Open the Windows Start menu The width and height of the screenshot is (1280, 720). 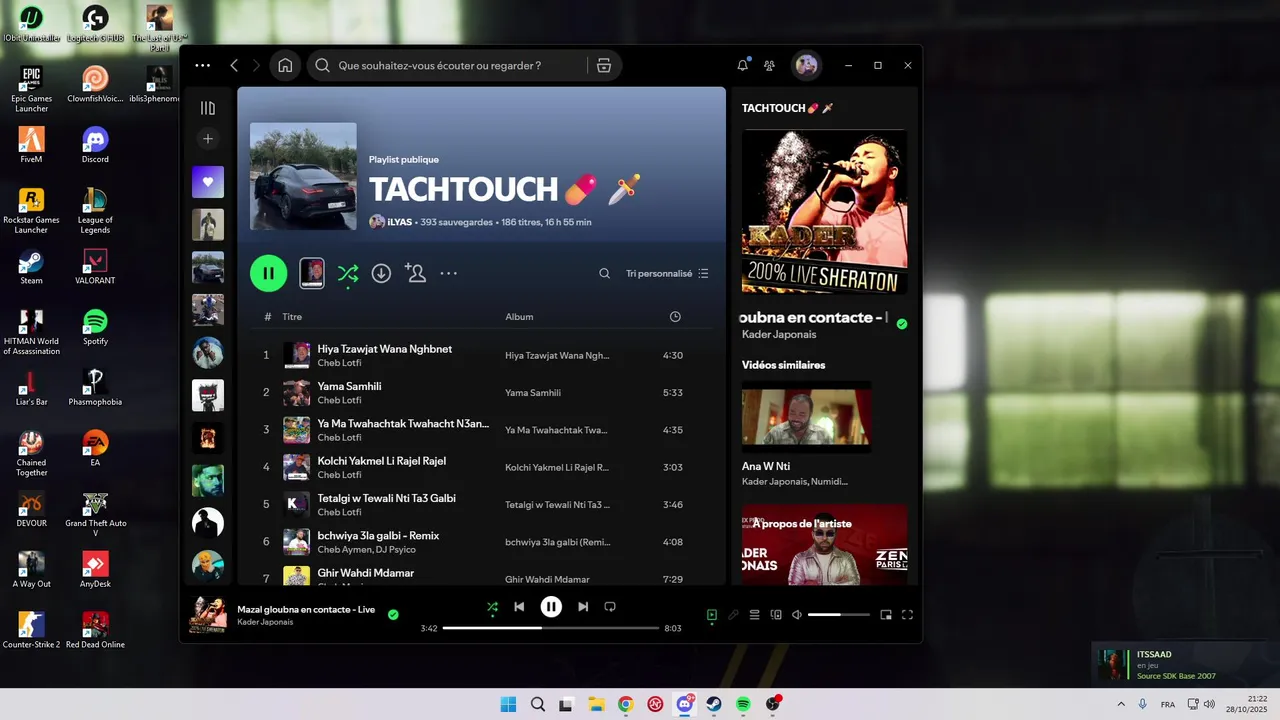pos(508,704)
